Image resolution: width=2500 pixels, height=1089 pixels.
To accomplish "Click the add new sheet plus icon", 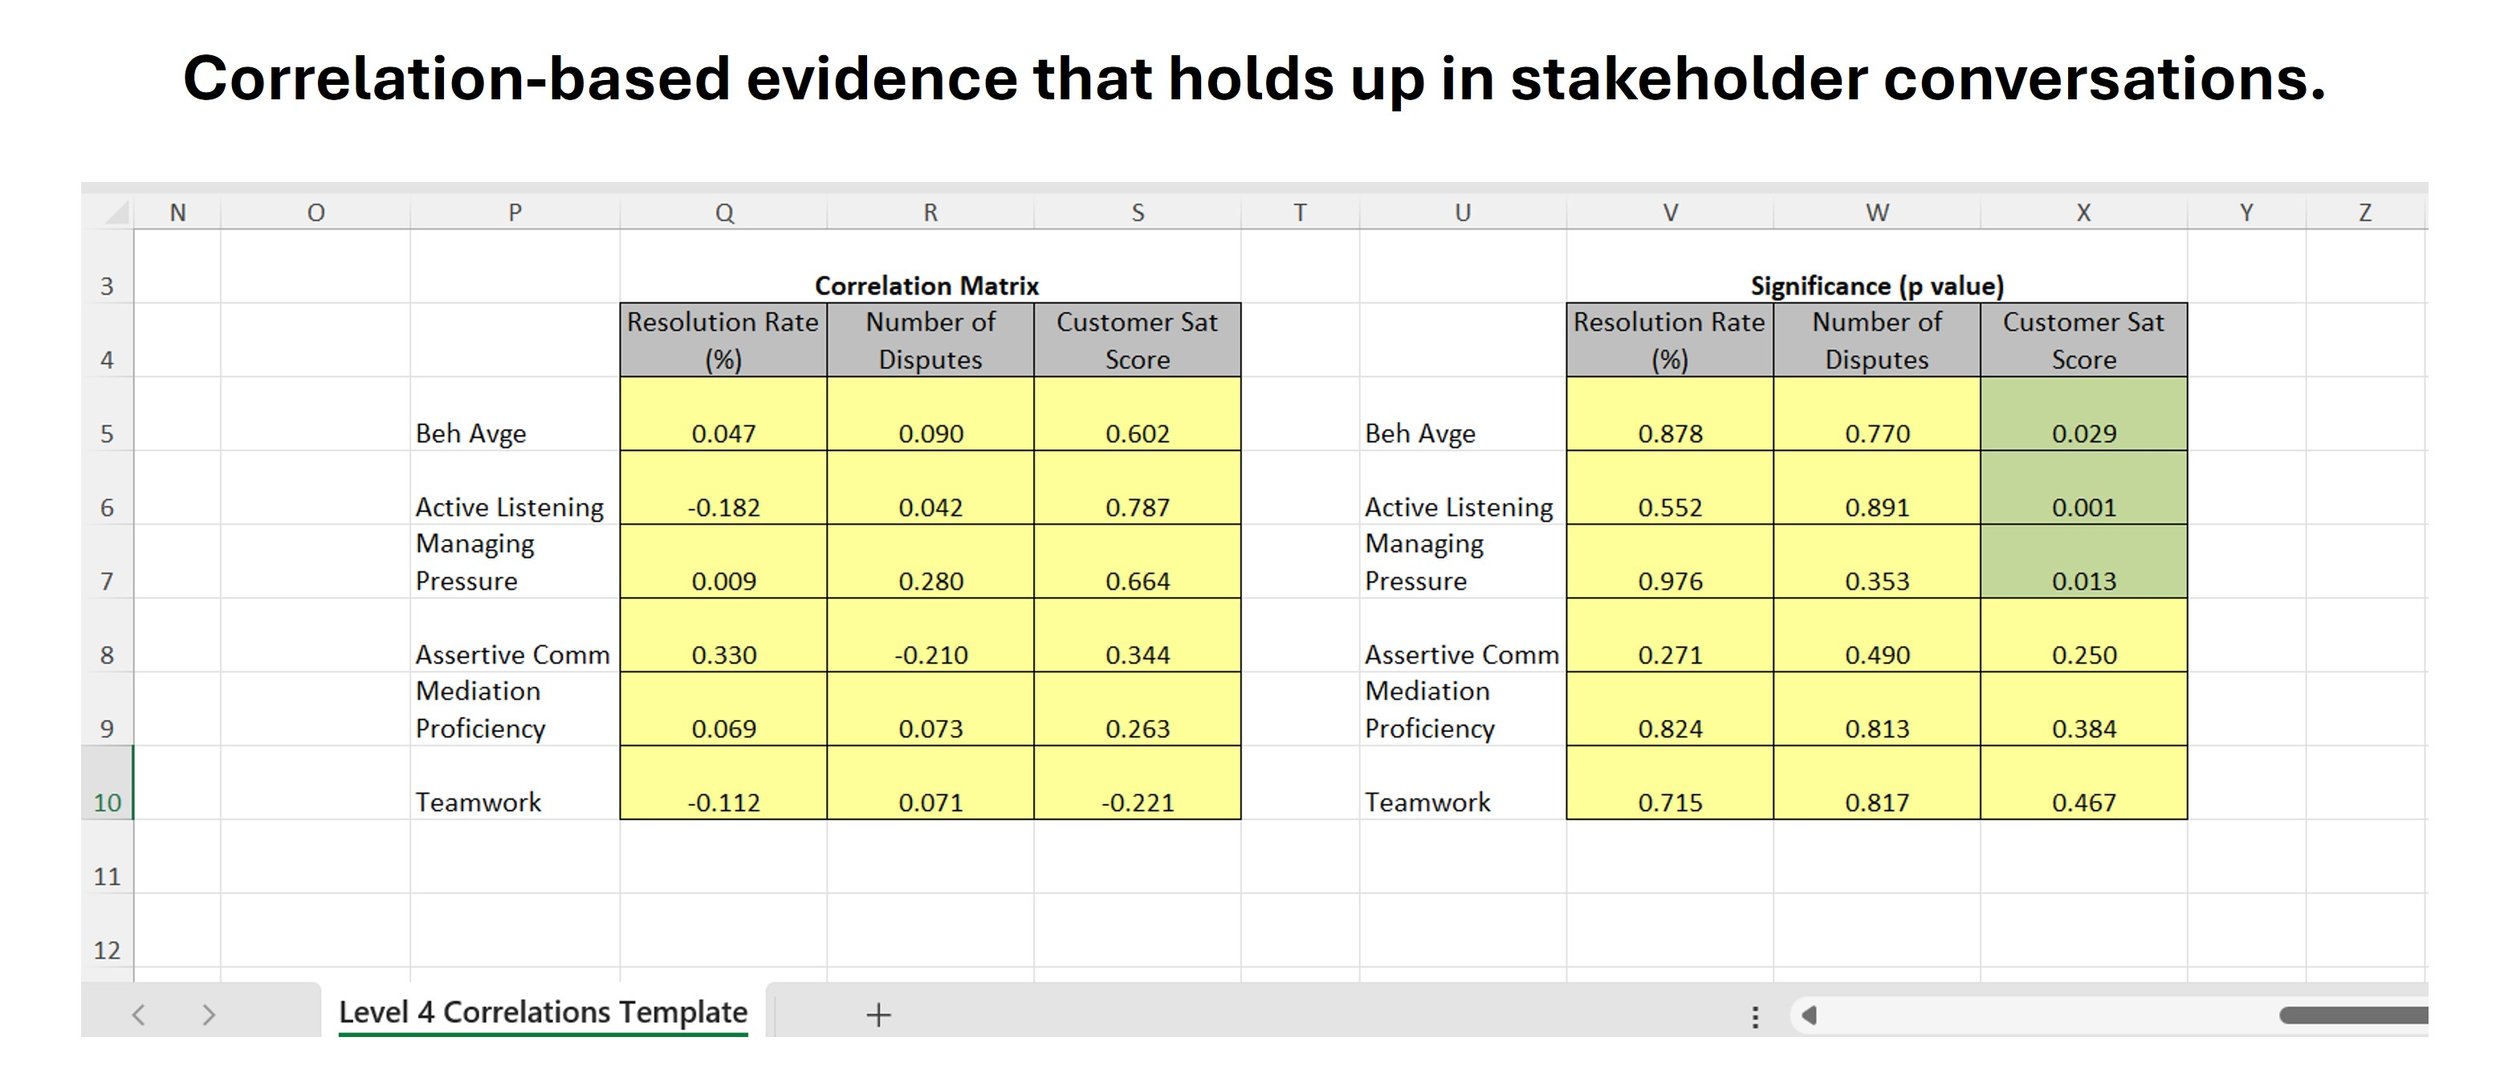I will coord(878,1015).
